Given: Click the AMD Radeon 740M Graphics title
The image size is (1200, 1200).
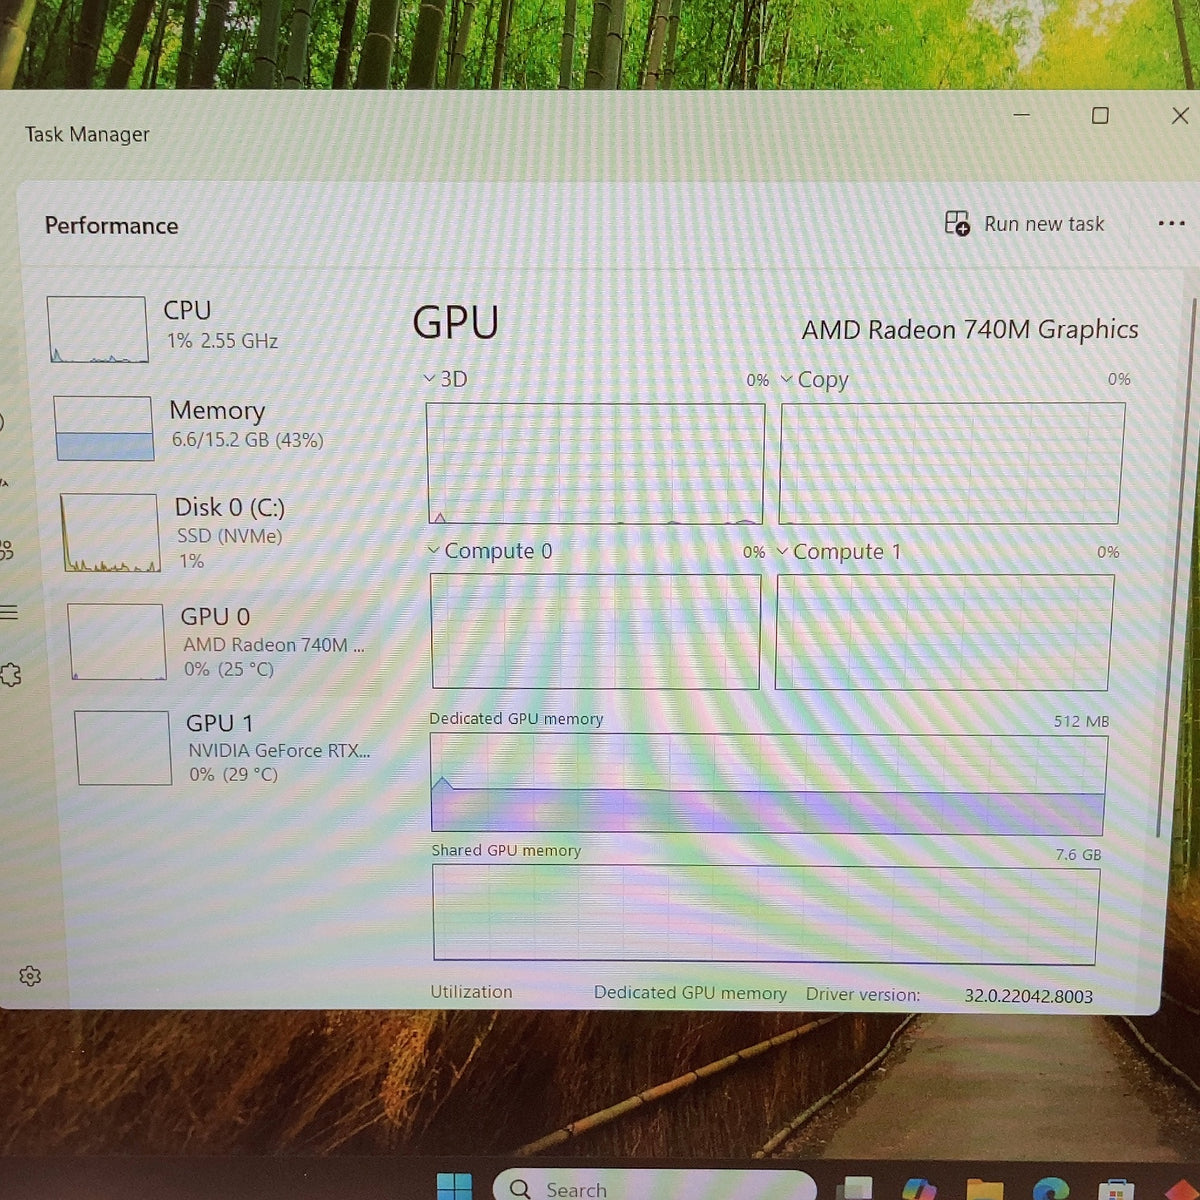Looking at the screenshot, I should (x=970, y=329).
